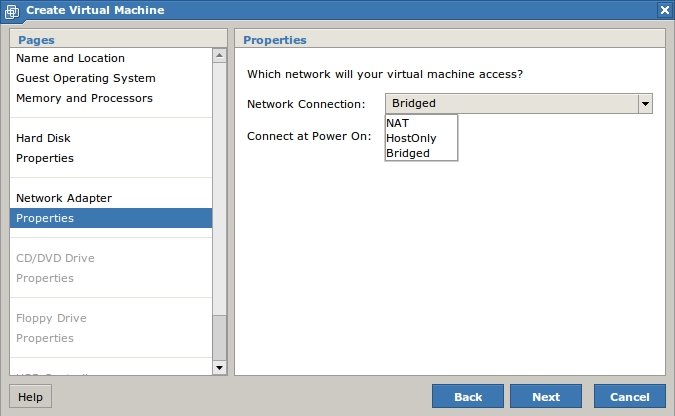Viewport: 675px width, 416px height.
Task: Go to Name and Location page
Action: click(111, 58)
